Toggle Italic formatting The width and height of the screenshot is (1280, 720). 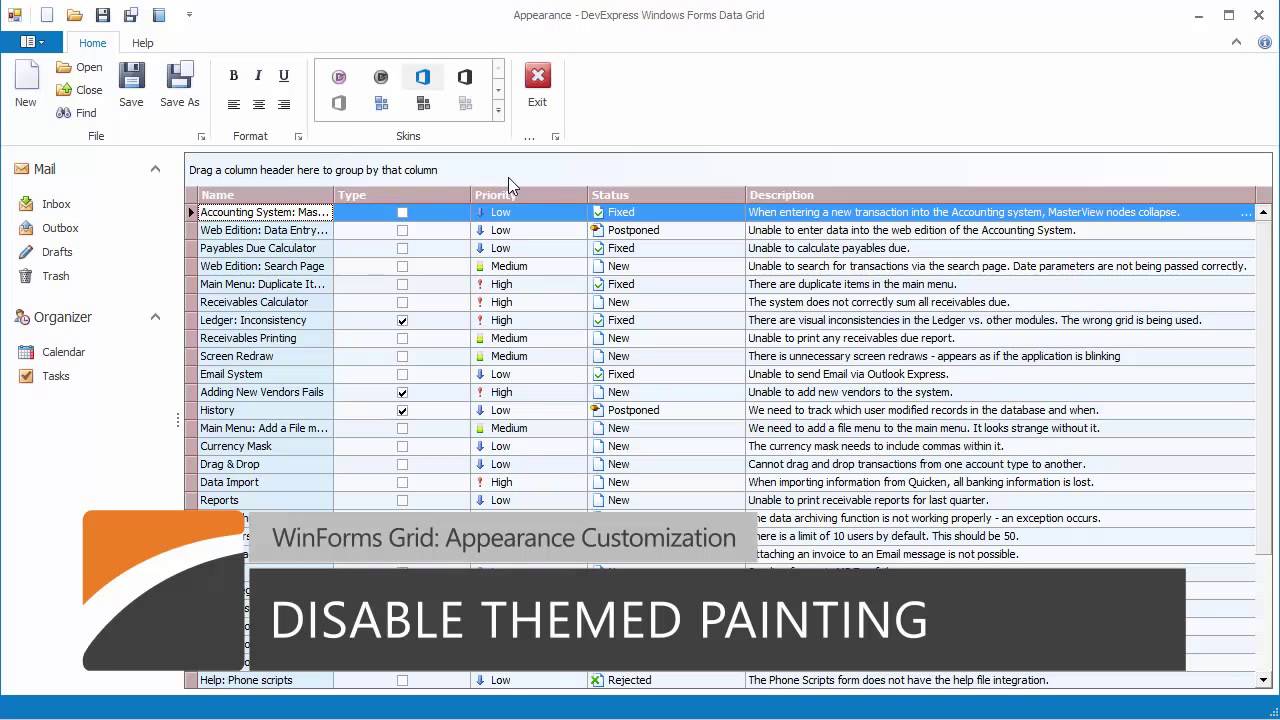[x=258, y=75]
